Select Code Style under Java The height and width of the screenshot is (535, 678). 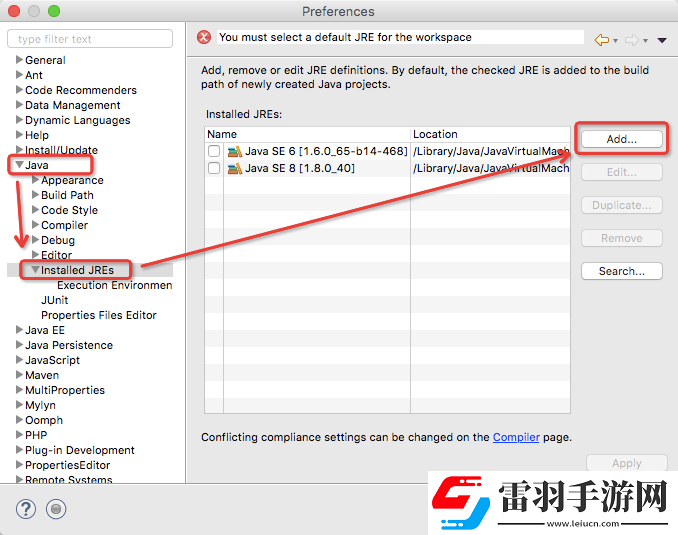click(69, 210)
